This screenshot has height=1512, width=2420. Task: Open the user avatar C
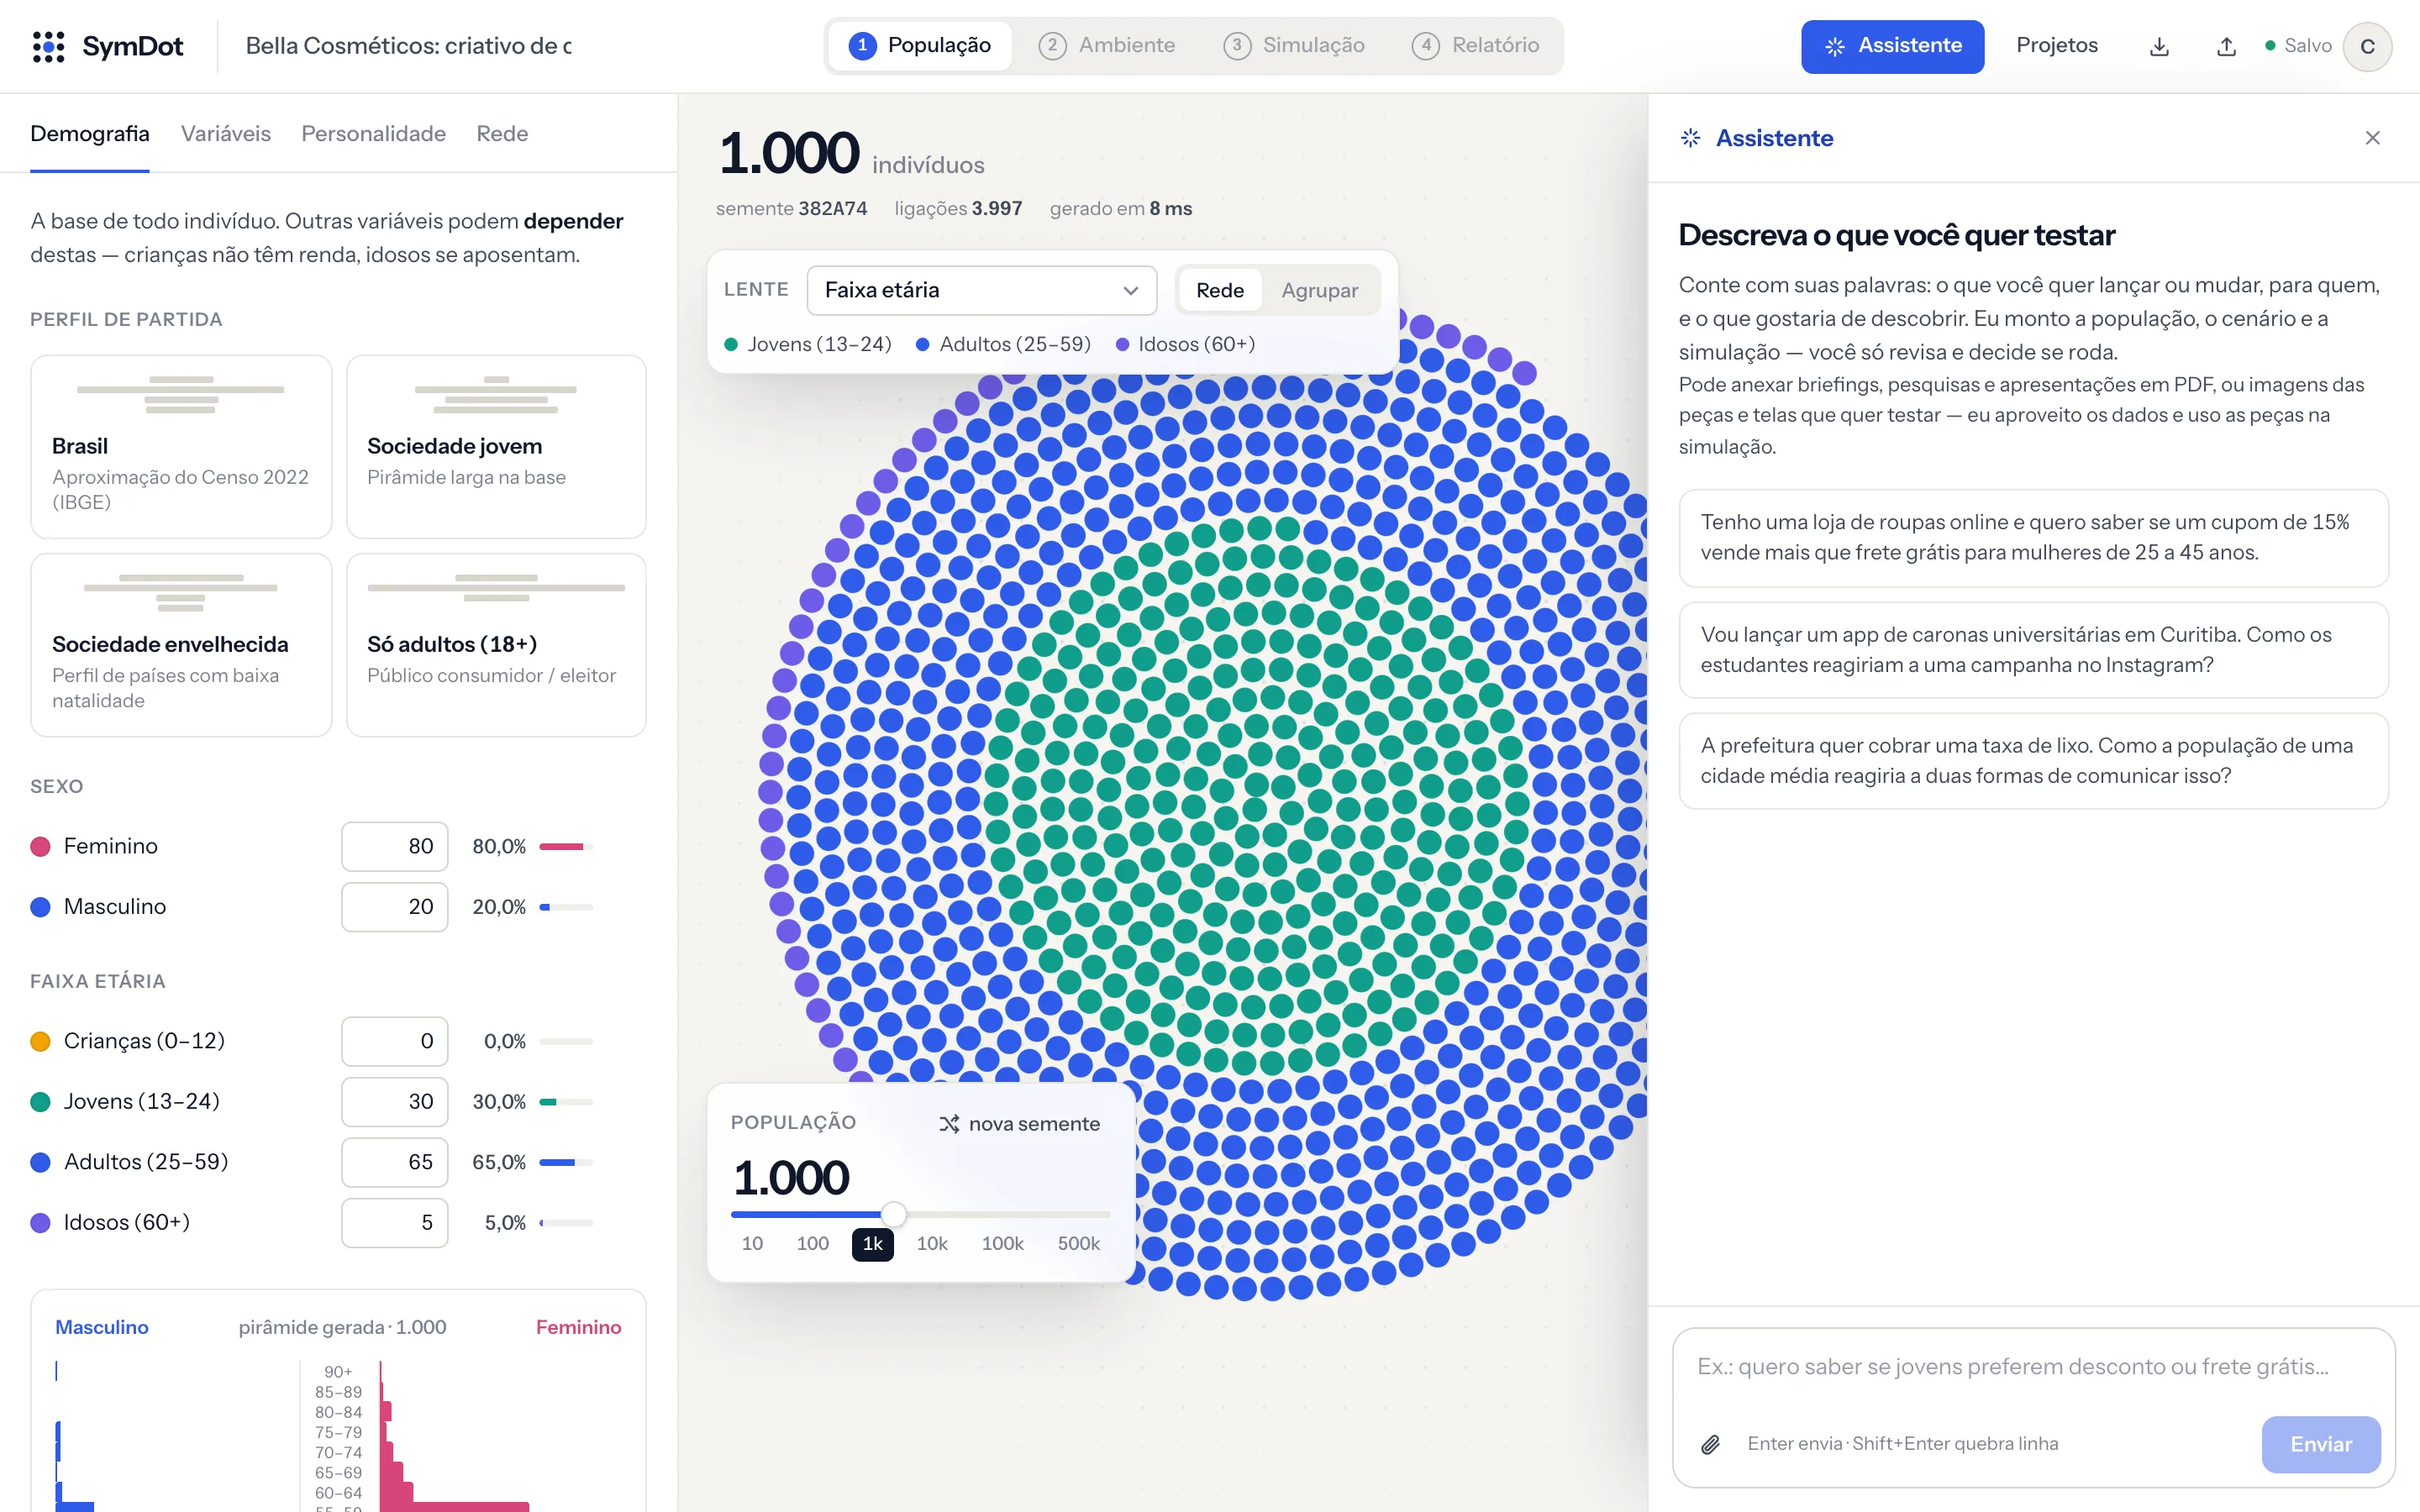click(2367, 46)
